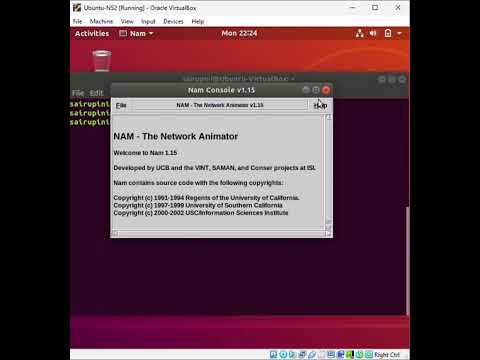
Task: Click the volume speaker icon in top bar
Action: (x=373, y=33)
